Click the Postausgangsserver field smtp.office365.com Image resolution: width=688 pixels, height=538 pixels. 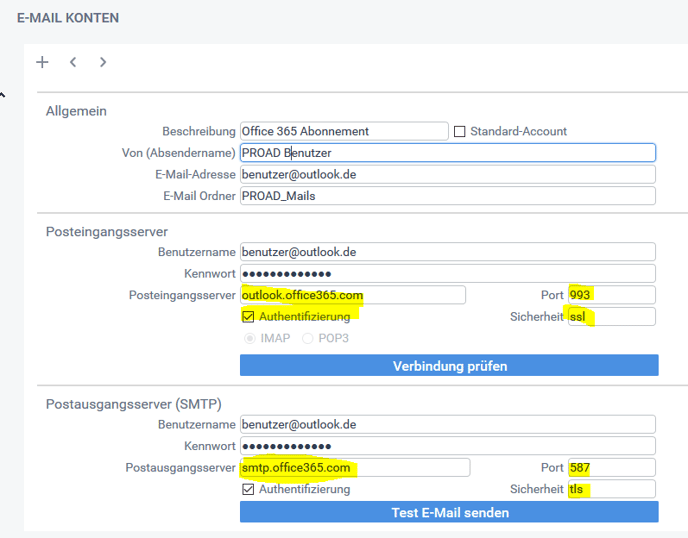354,468
